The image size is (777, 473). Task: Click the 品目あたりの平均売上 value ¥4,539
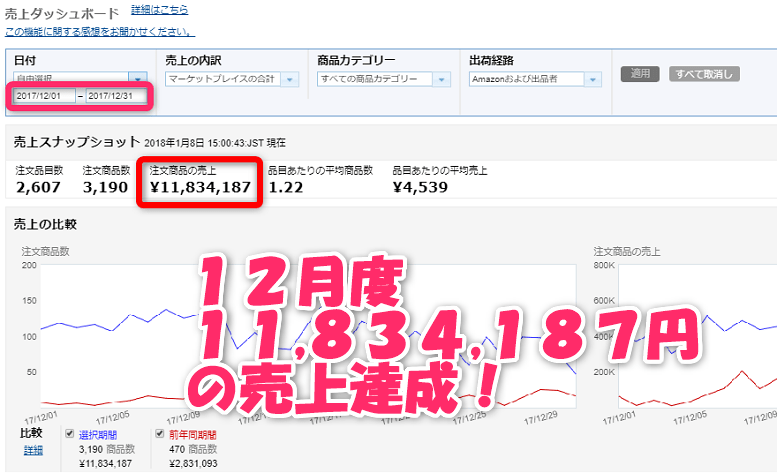420,187
